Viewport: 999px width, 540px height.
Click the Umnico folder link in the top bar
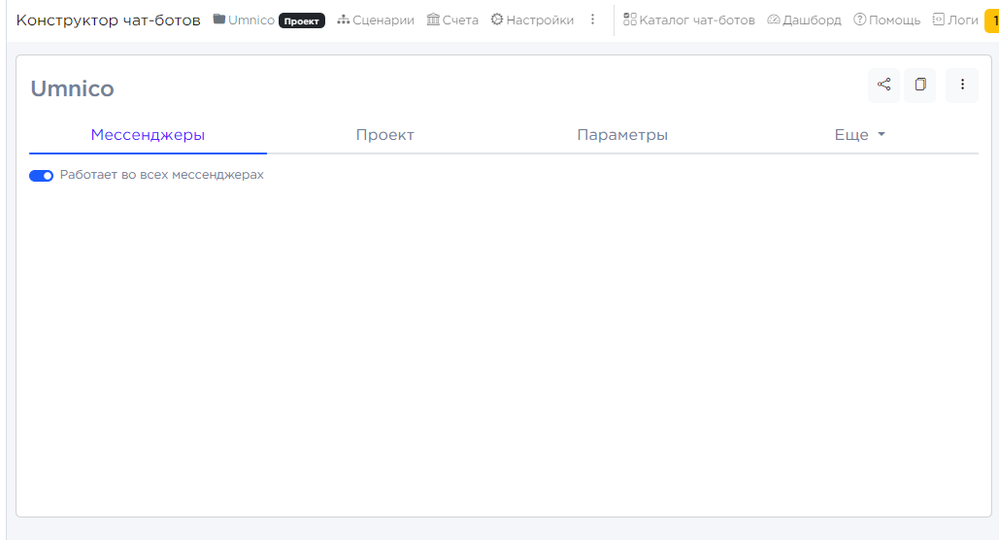click(x=244, y=20)
